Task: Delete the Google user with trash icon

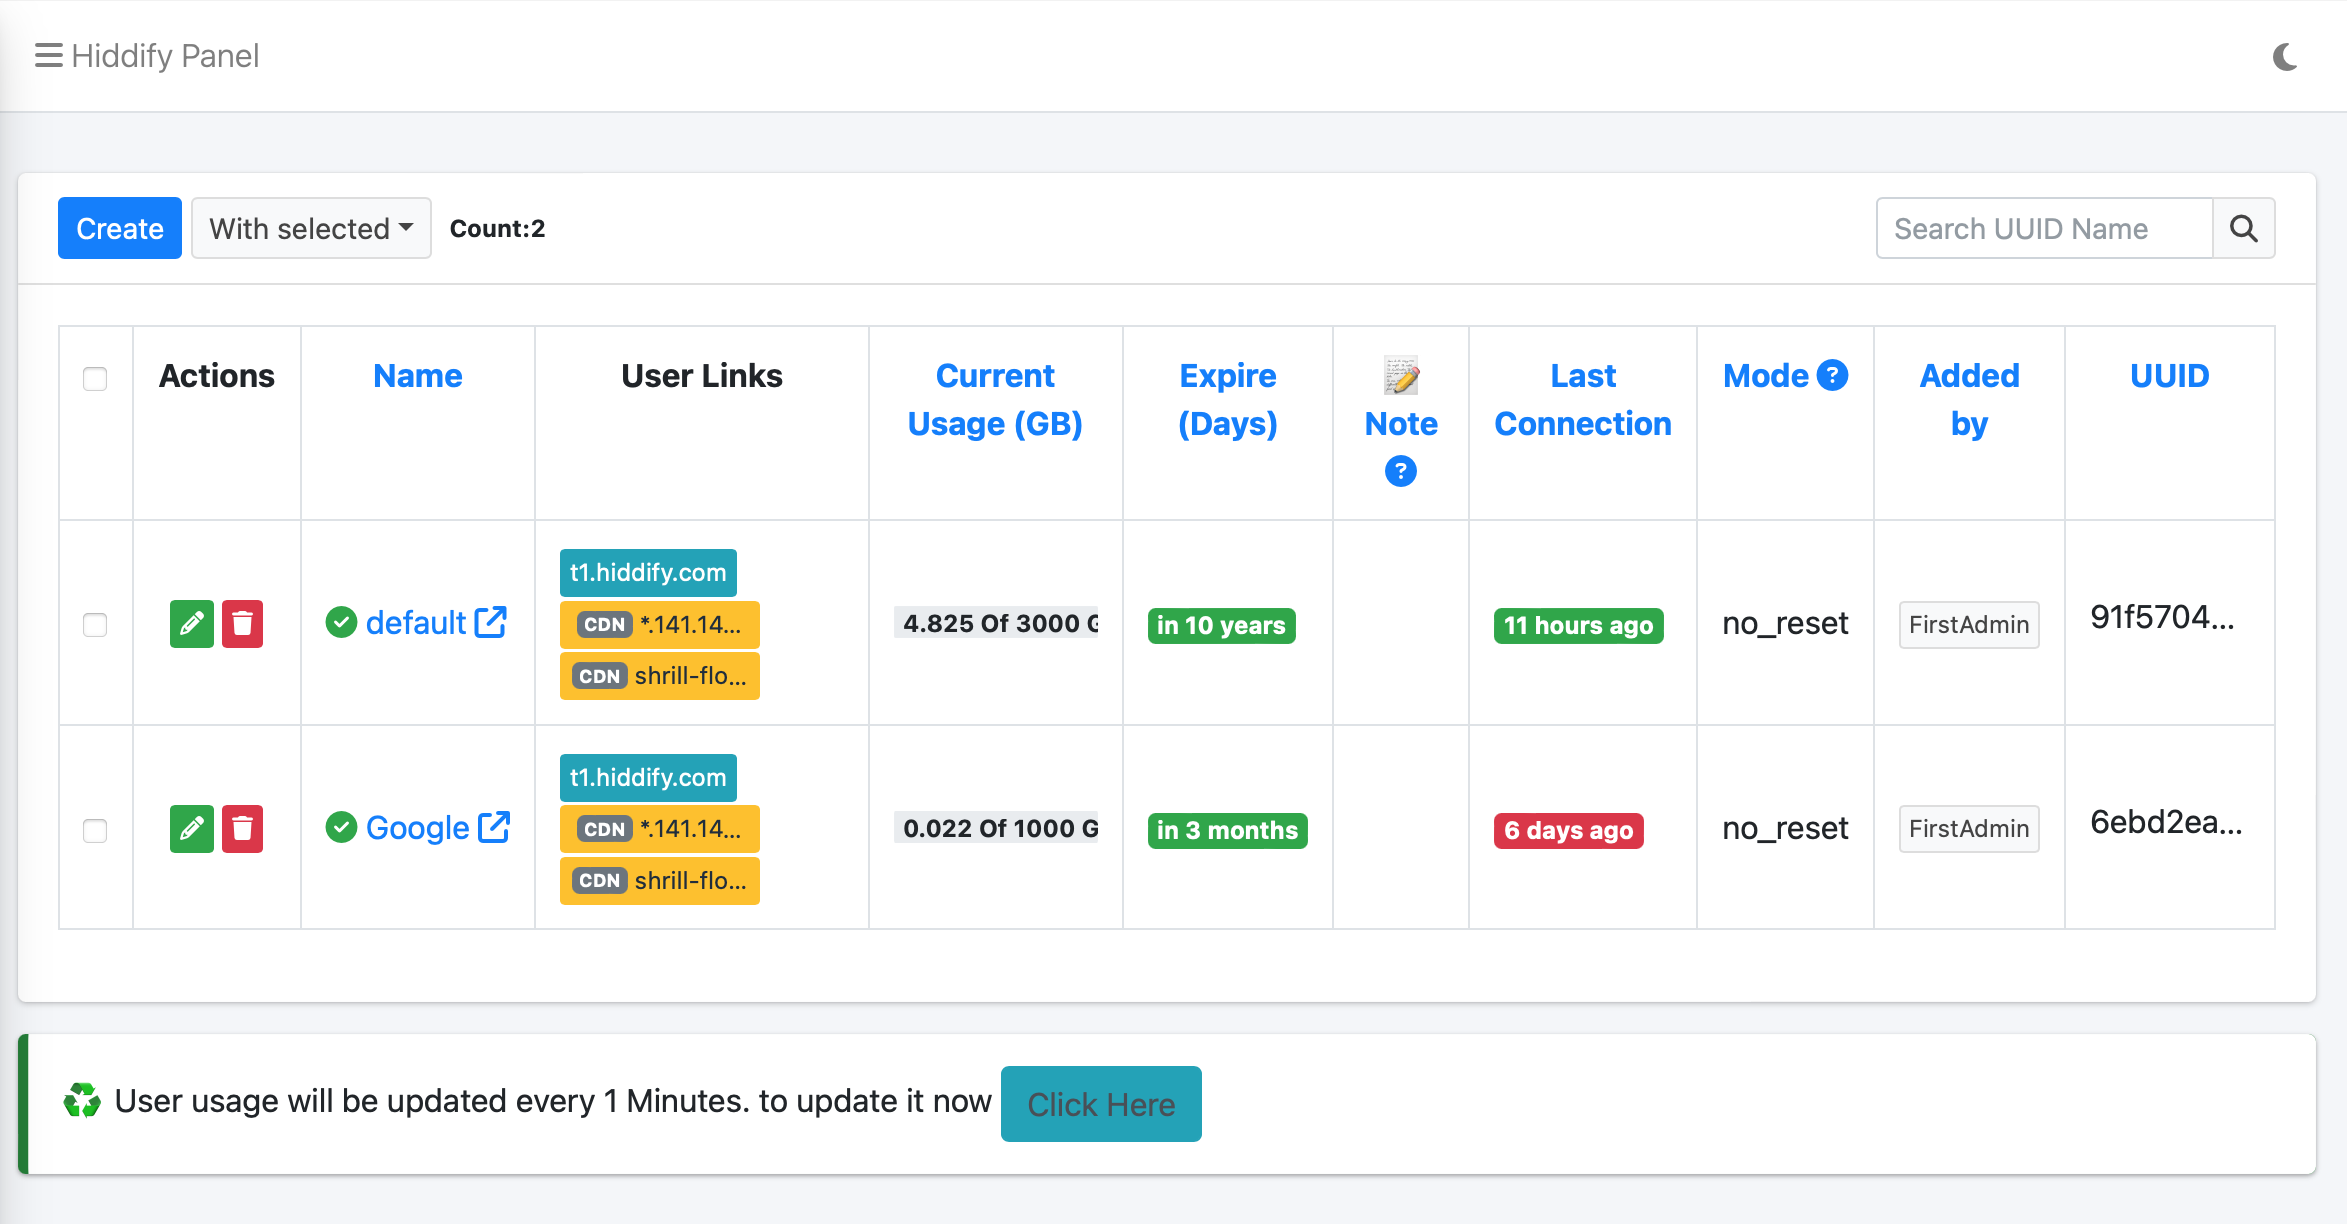Action: tap(242, 829)
